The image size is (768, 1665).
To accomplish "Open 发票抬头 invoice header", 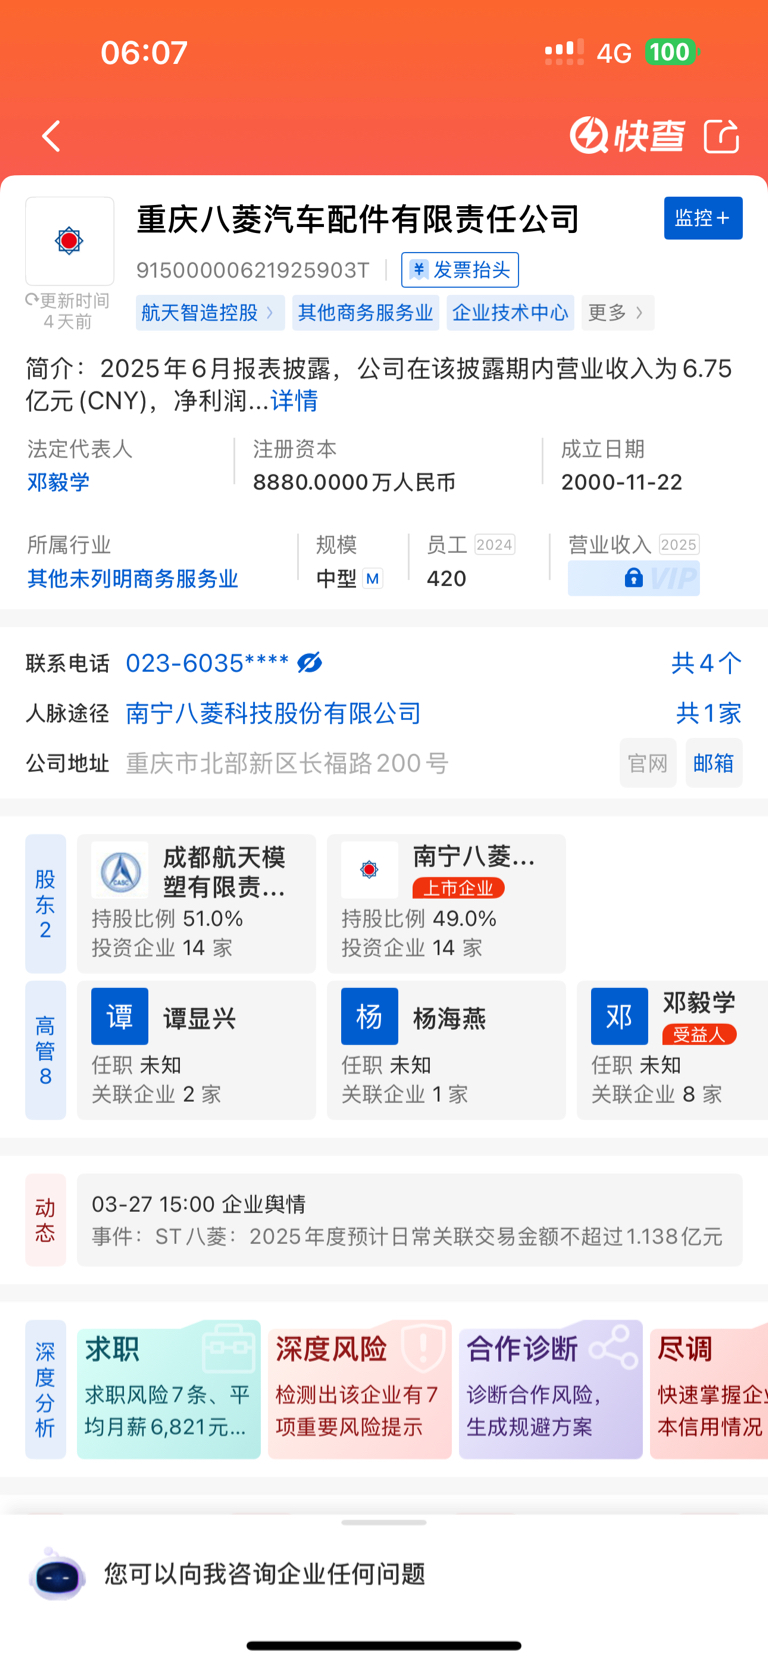I will [x=460, y=270].
